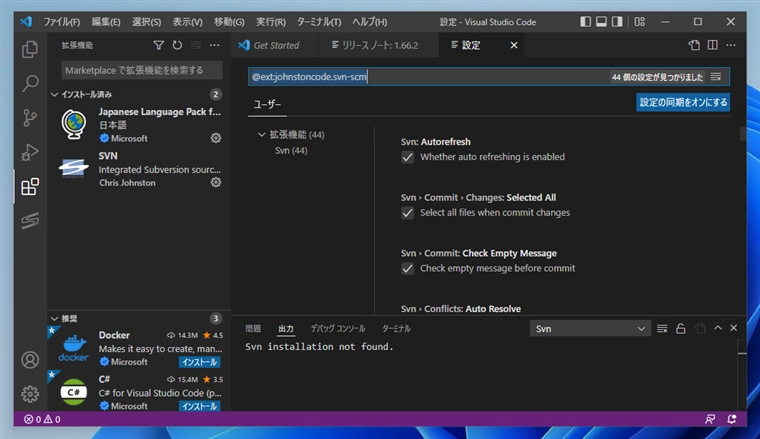Viewport: 760px width, 439px height.
Task: Clear the output panel
Action: pos(662,329)
